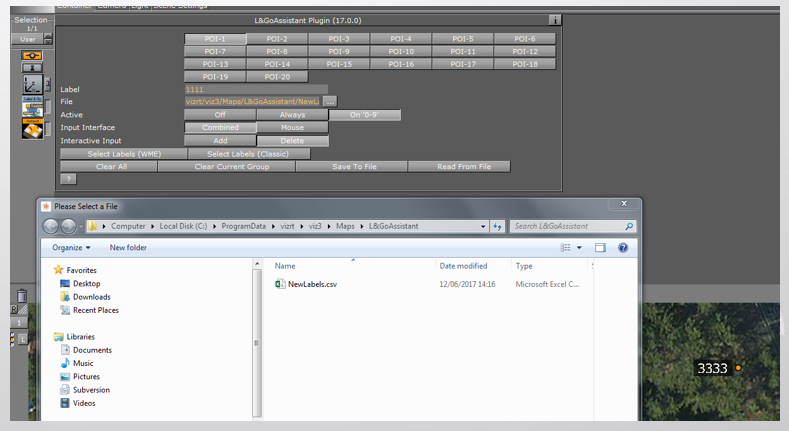The height and width of the screenshot is (431, 789).
Task: Click the question mark help button
Action: (68, 179)
